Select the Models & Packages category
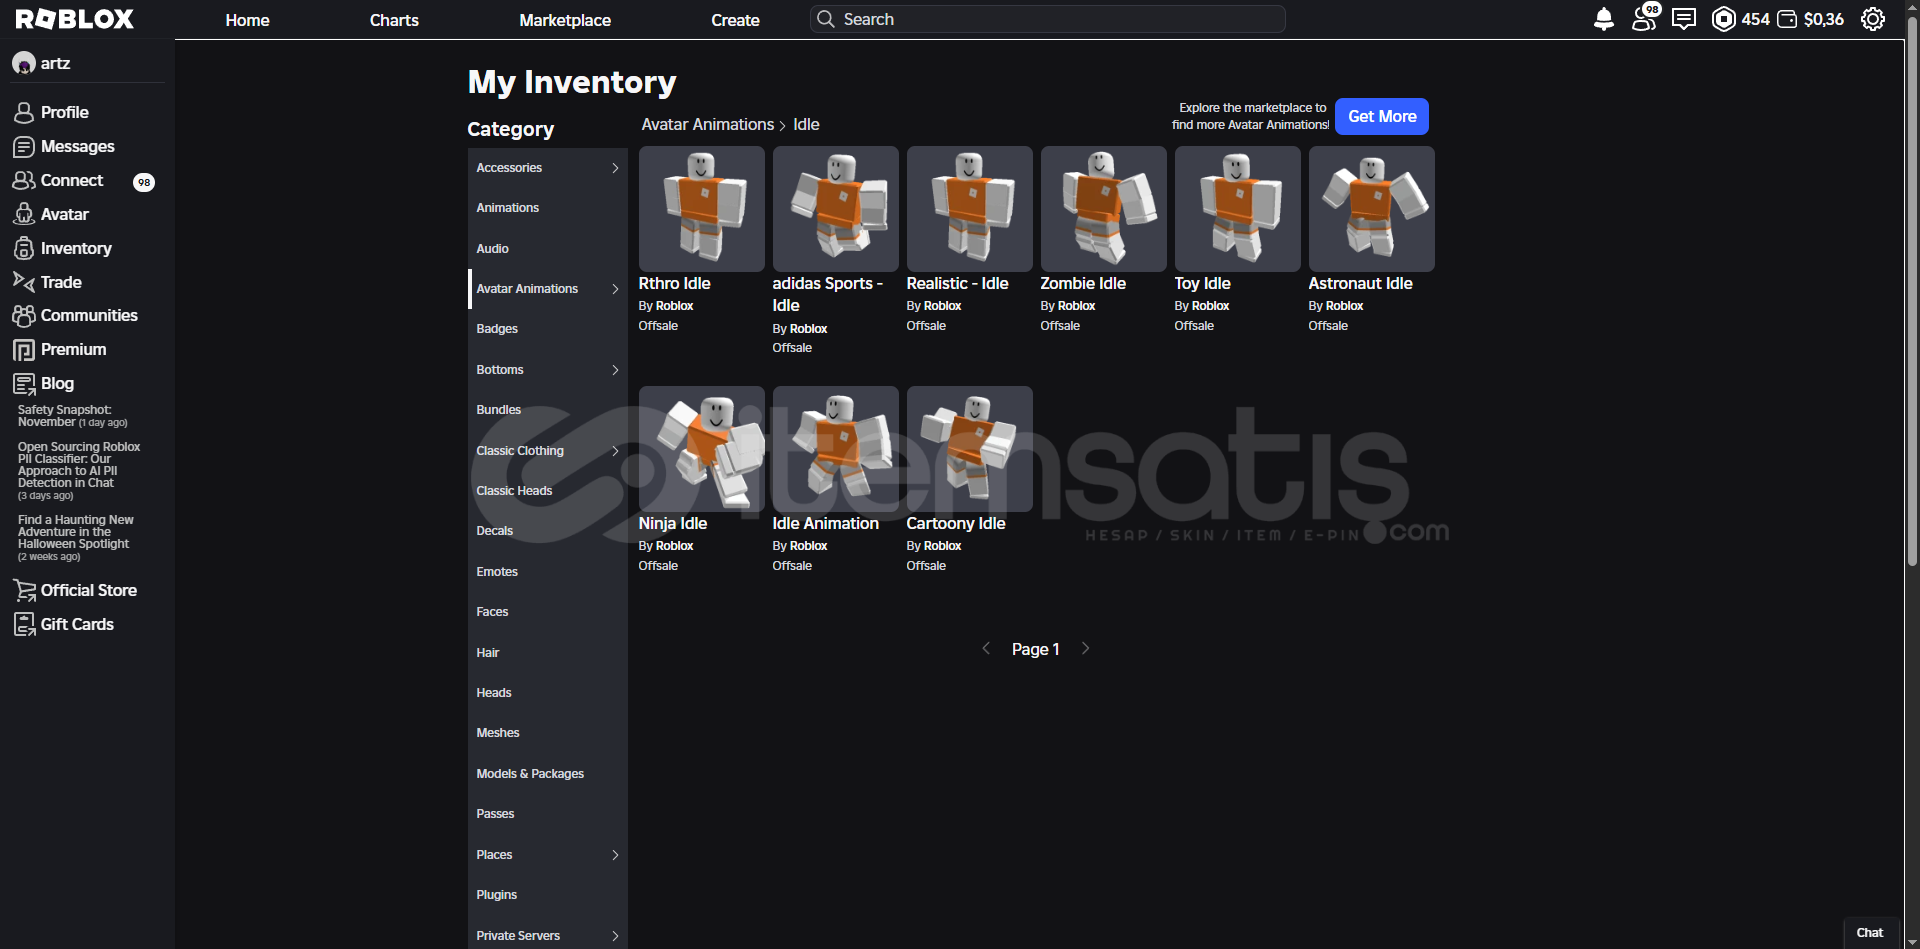 click(548, 774)
